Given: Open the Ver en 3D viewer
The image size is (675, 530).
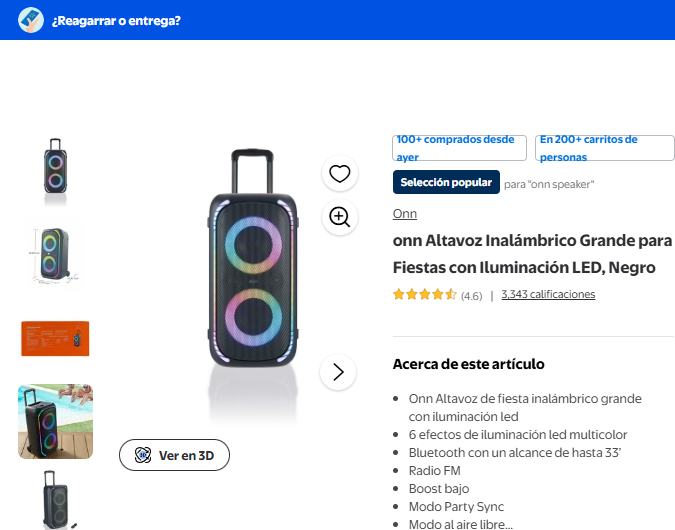Looking at the screenshot, I should coord(174,455).
